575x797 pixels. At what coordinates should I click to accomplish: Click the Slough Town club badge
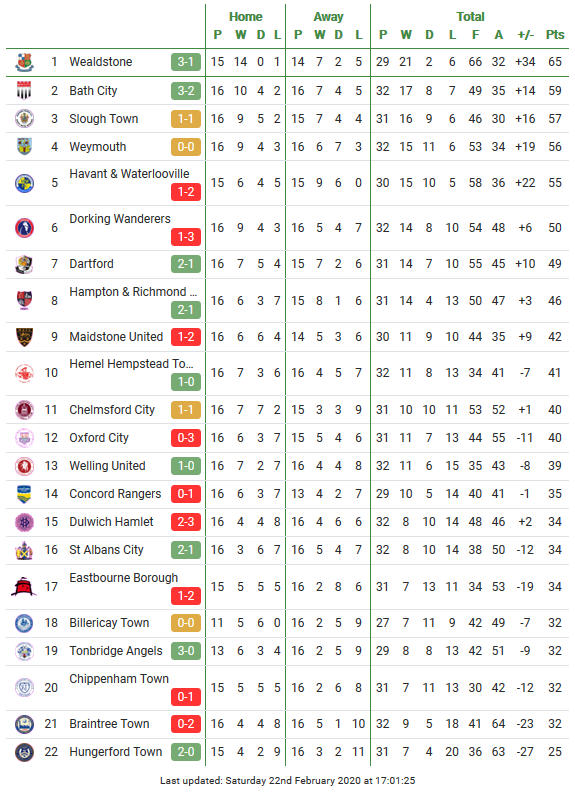pyautogui.click(x=24, y=119)
